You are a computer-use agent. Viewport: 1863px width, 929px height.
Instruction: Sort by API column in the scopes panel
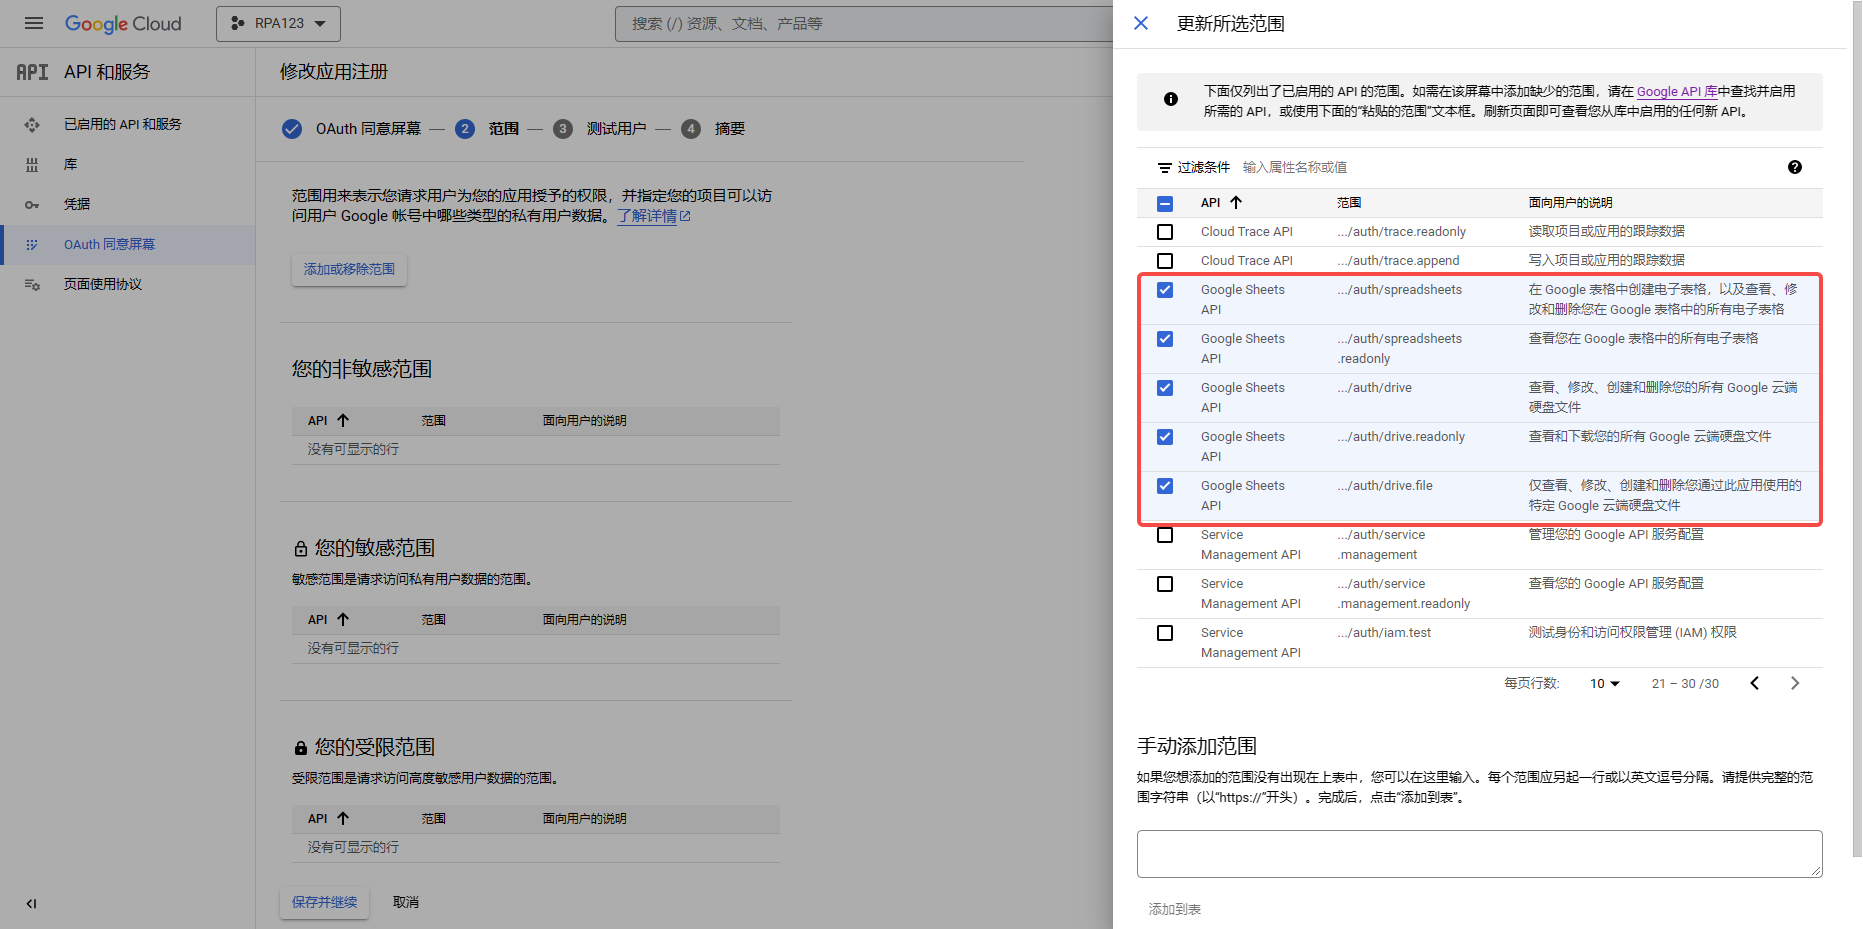click(1221, 203)
